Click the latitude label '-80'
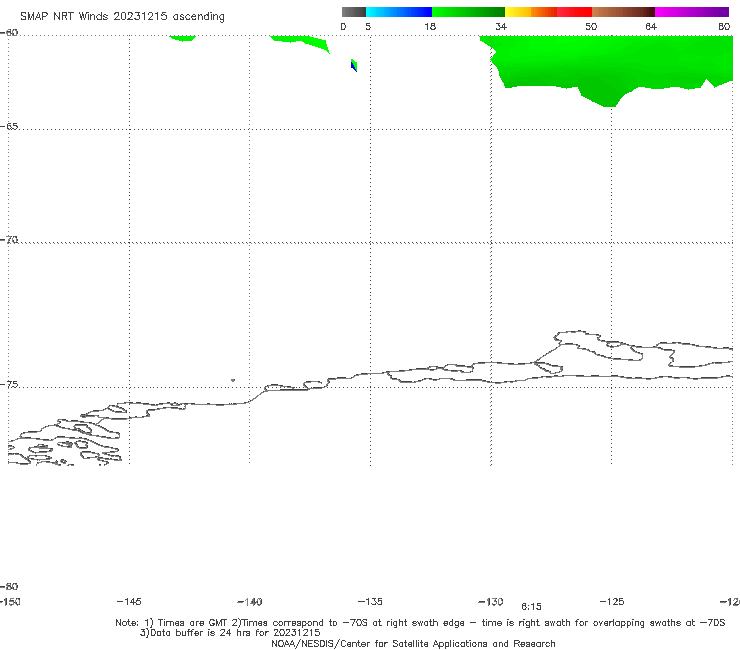Viewport: 740px width, 650px height. pos(9,586)
